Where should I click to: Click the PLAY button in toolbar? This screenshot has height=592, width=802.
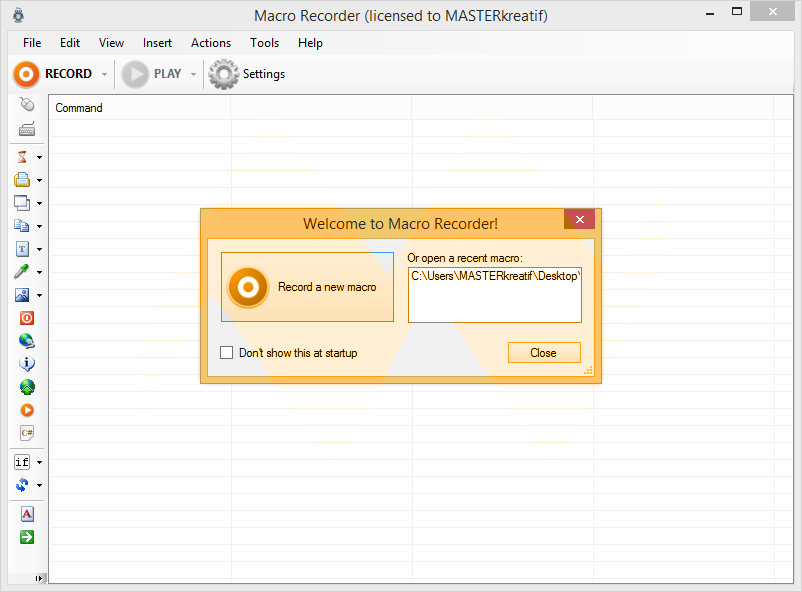[x=152, y=74]
